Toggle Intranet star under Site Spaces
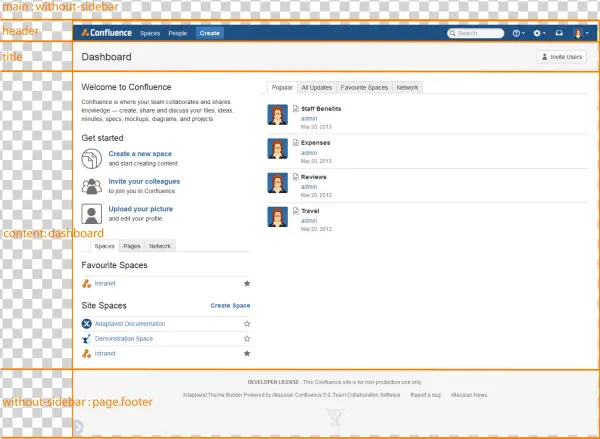 [x=247, y=354]
